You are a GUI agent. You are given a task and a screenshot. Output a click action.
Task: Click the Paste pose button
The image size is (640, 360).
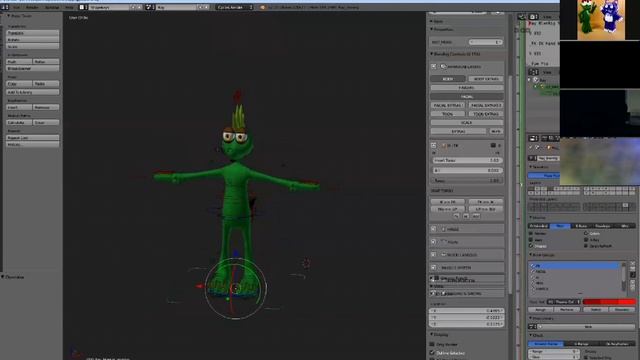[x=46, y=84]
